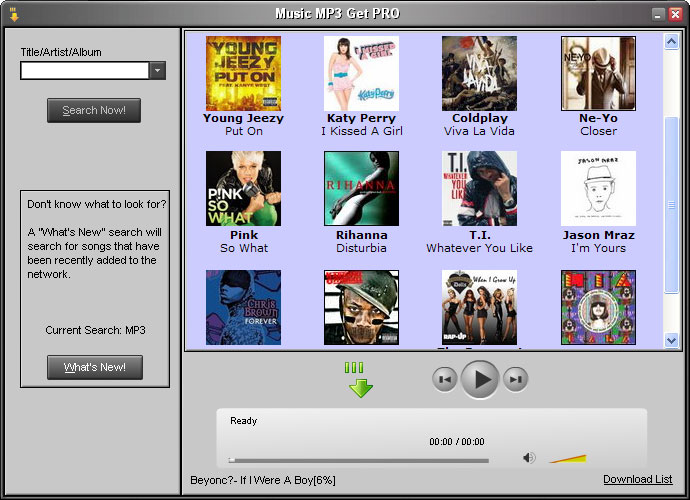The width and height of the screenshot is (690, 500).
Task: Select Pink So What album cover
Action: point(243,188)
